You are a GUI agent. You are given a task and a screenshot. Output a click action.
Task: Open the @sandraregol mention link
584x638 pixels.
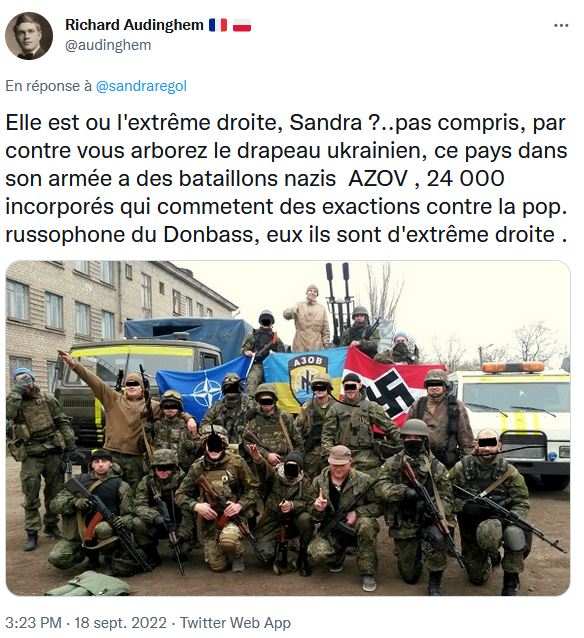pyautogui.click(x=141, y=86)
